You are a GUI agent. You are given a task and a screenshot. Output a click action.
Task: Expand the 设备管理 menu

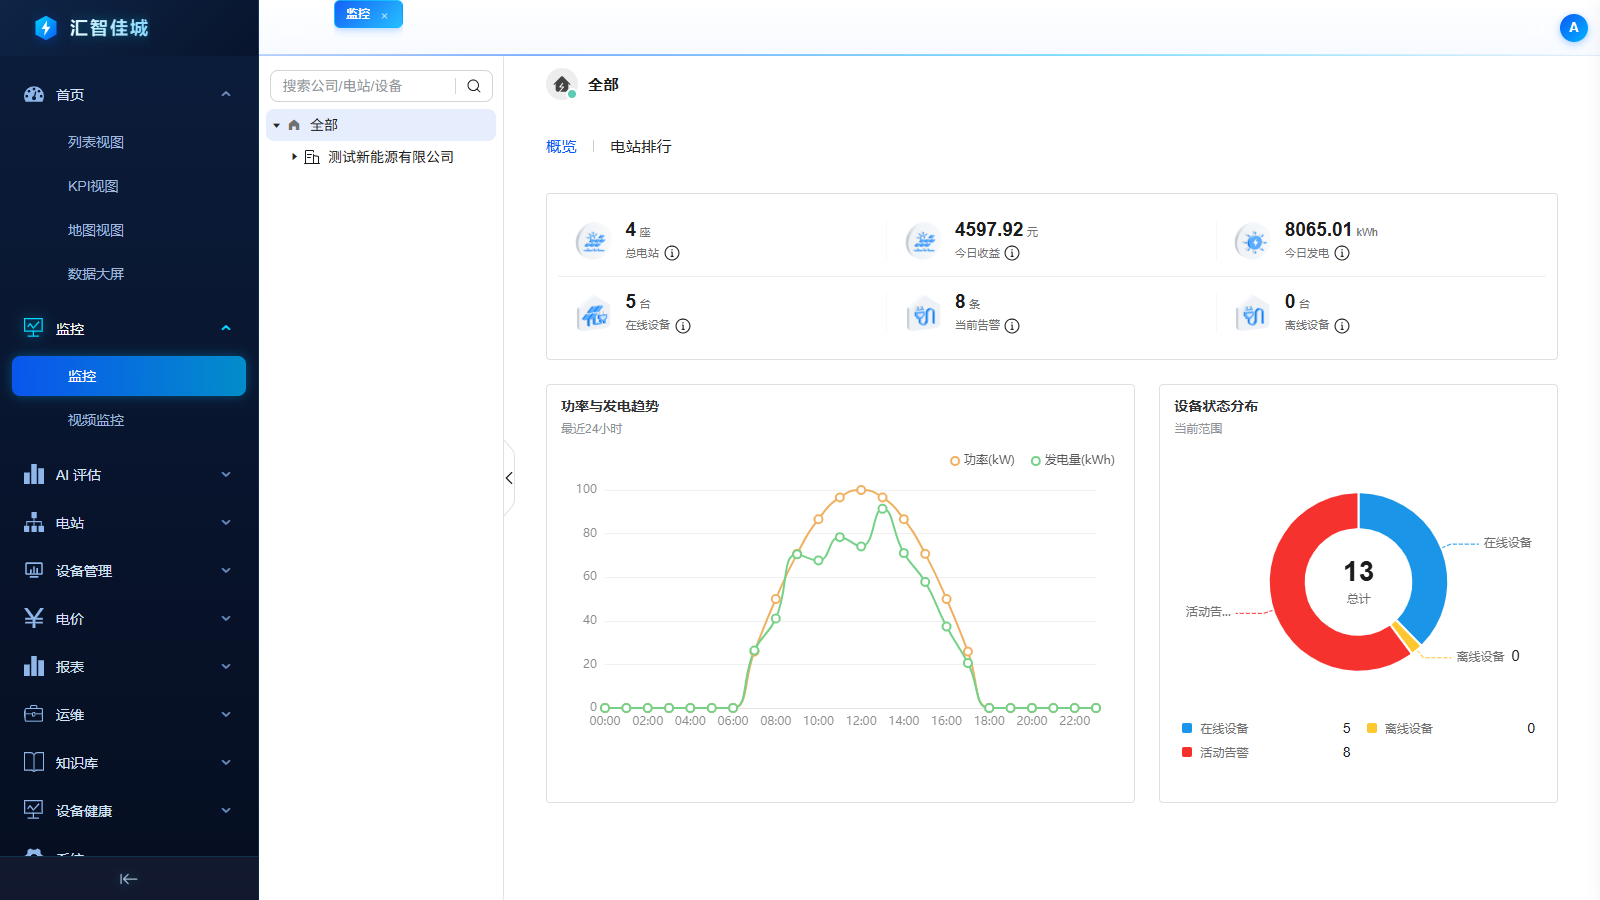(129, 571)
